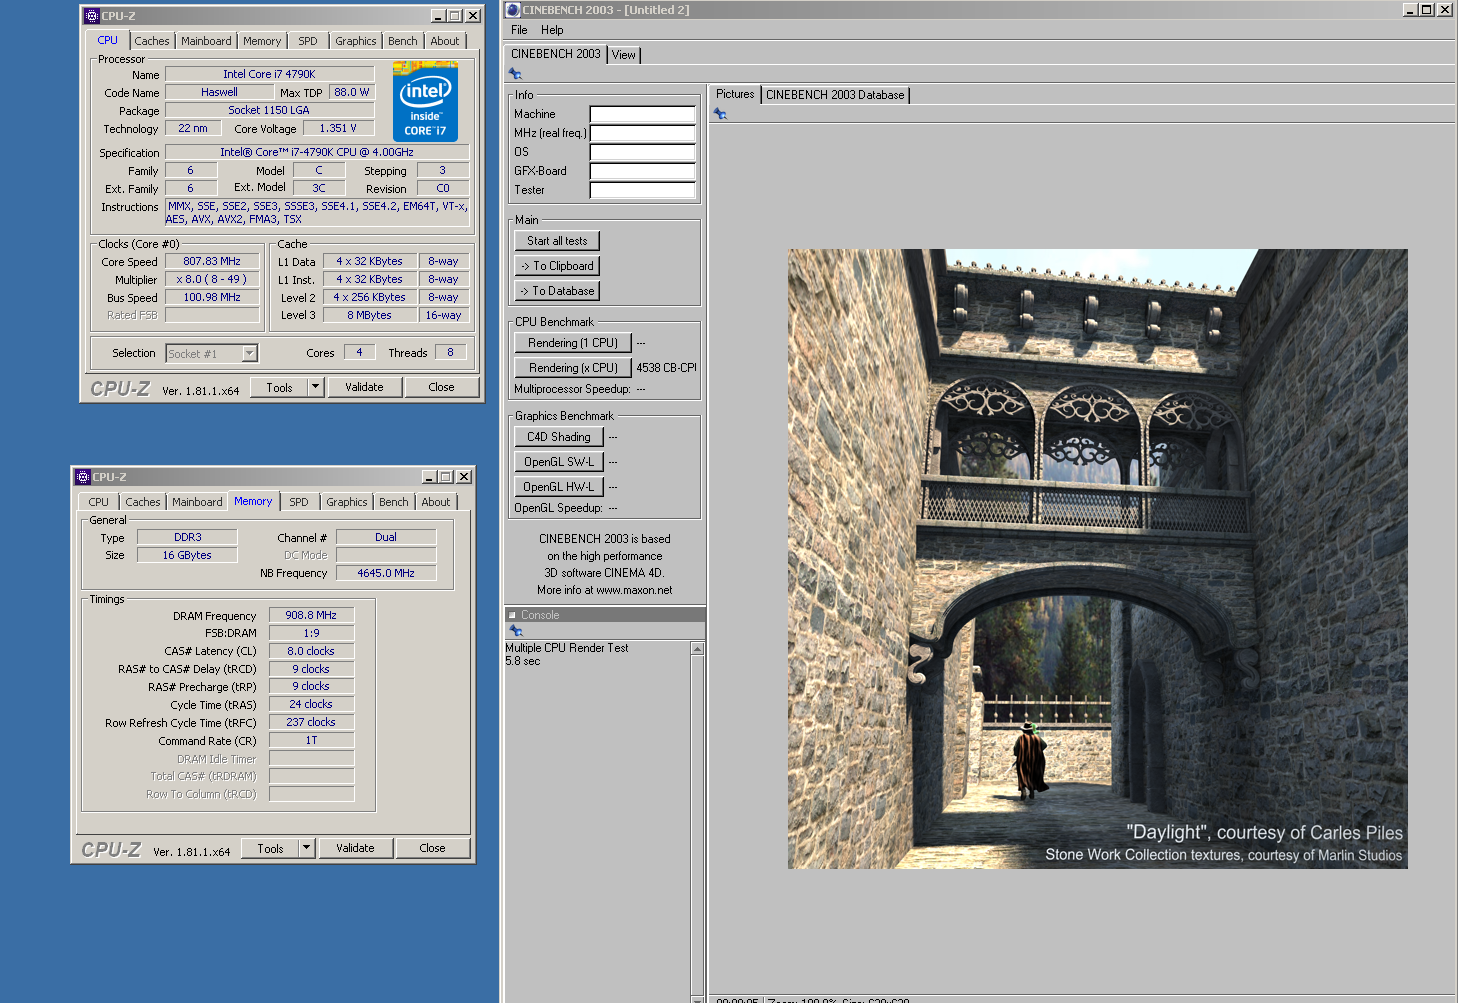Image resolution: width=1458 pixels, height=1003 pixels.
Task: Open About tab in top CPU-Z window
Action: click(445, 41)
